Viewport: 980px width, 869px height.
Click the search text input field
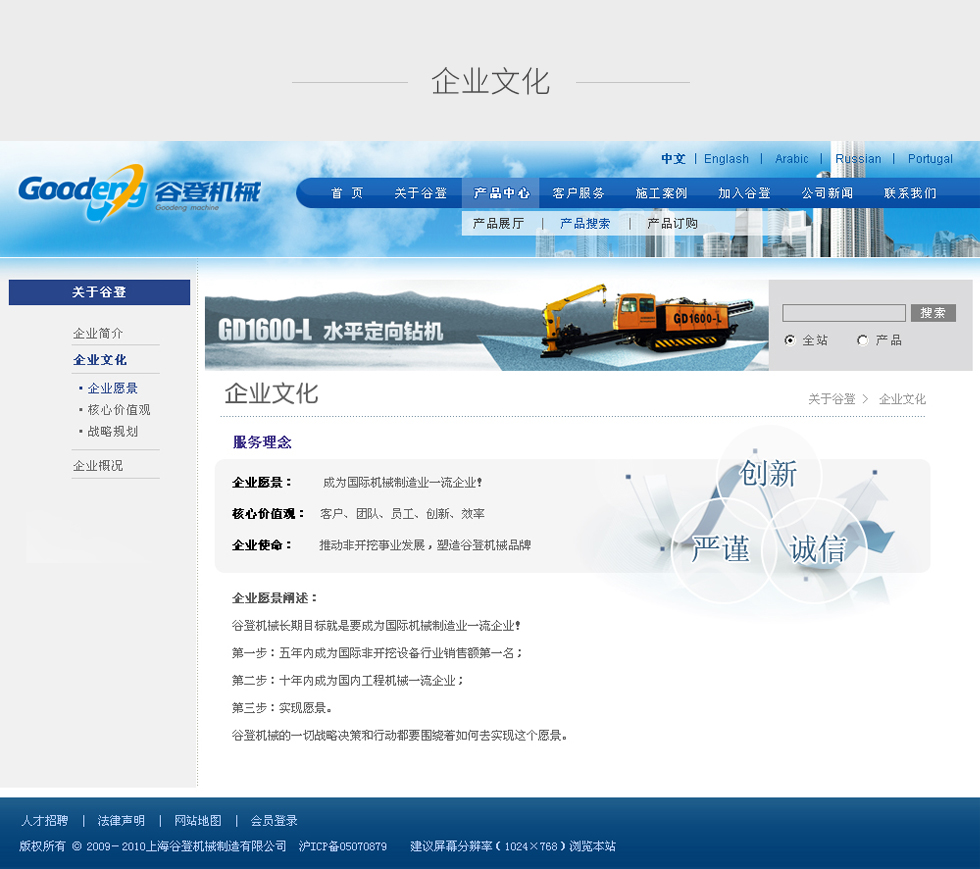pos(843,313)
